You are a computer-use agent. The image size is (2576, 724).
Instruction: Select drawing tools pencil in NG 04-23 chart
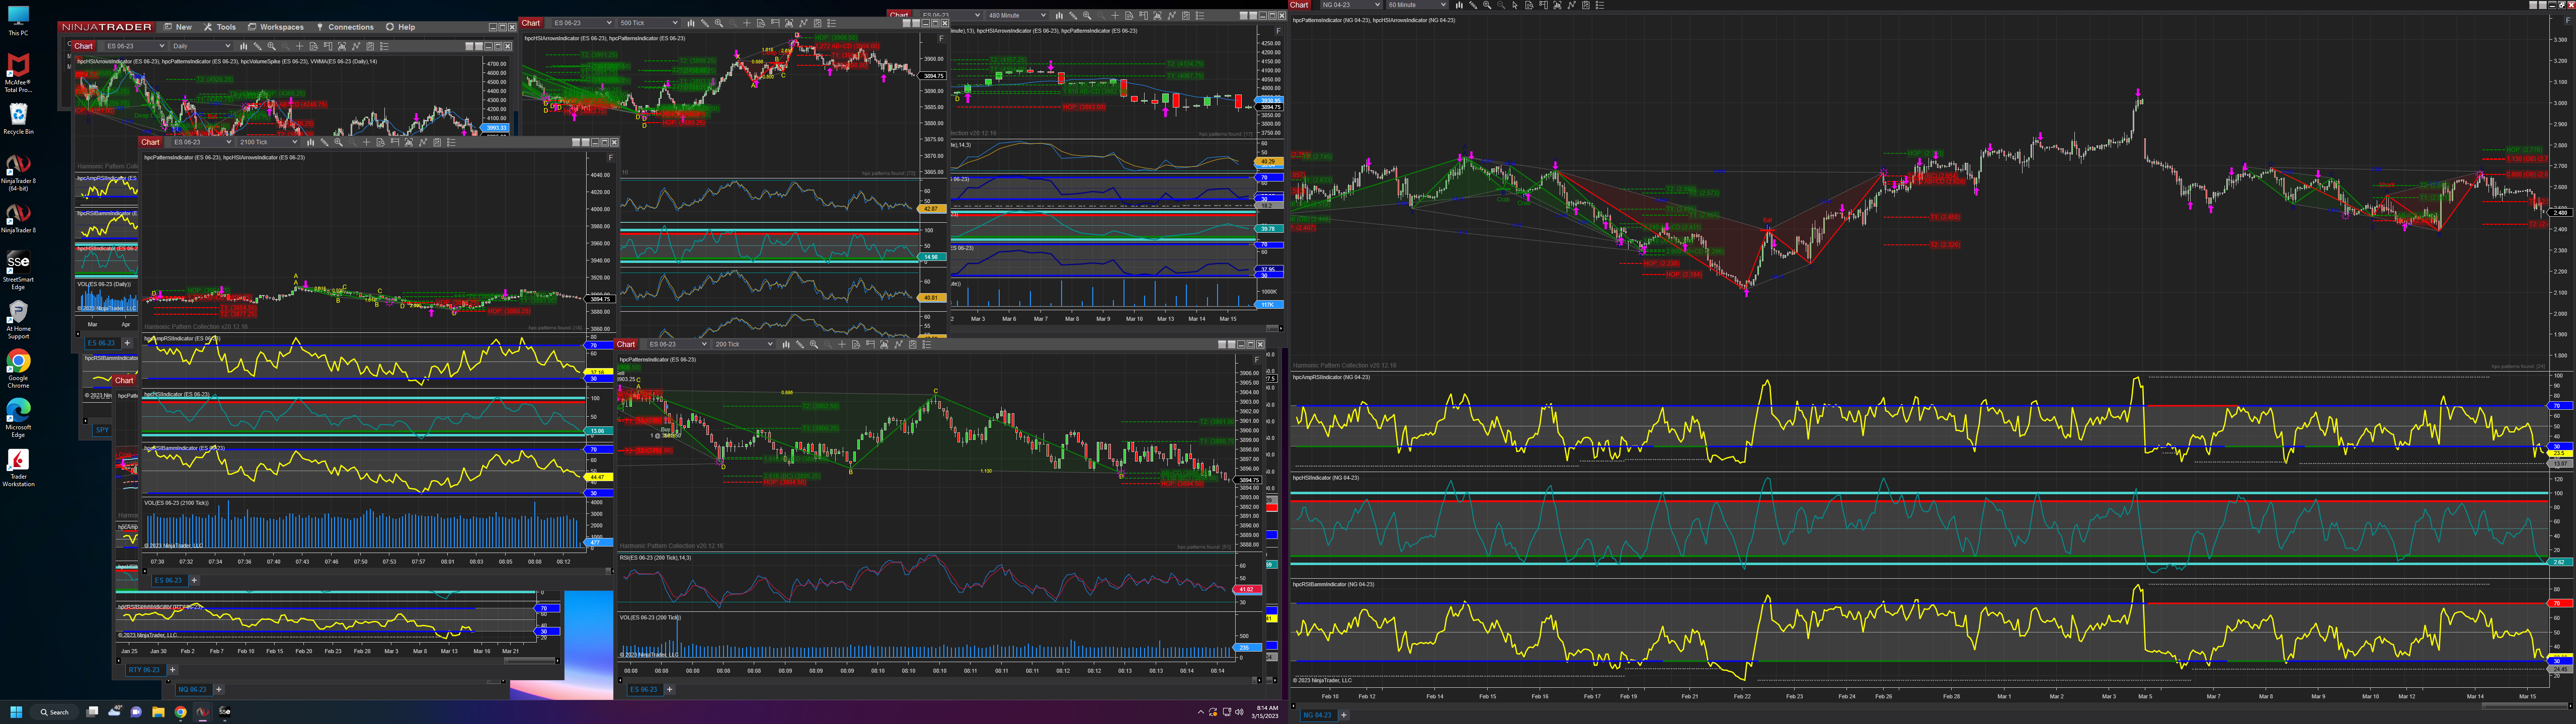pyautogui.click(x=1474, y=5)
